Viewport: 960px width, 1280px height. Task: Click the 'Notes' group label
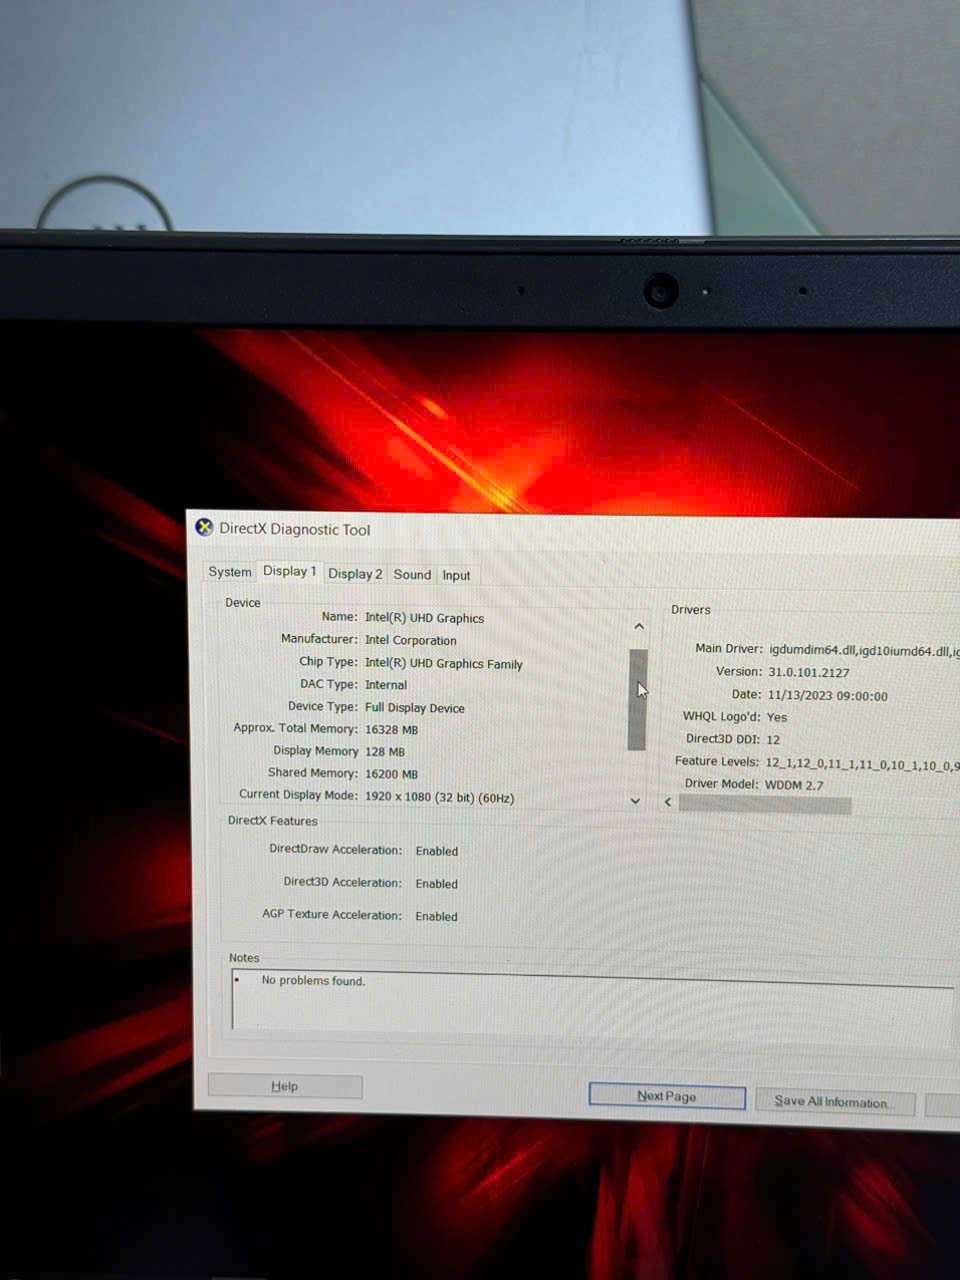[244, 958]
